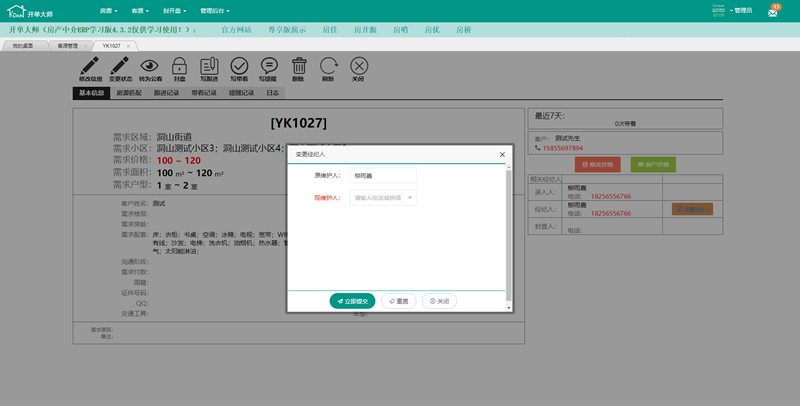The width and height of the screenshot is (800, 406).
Task: Close the 变更经纪人 dialog with X
Action: coord(502,155)
